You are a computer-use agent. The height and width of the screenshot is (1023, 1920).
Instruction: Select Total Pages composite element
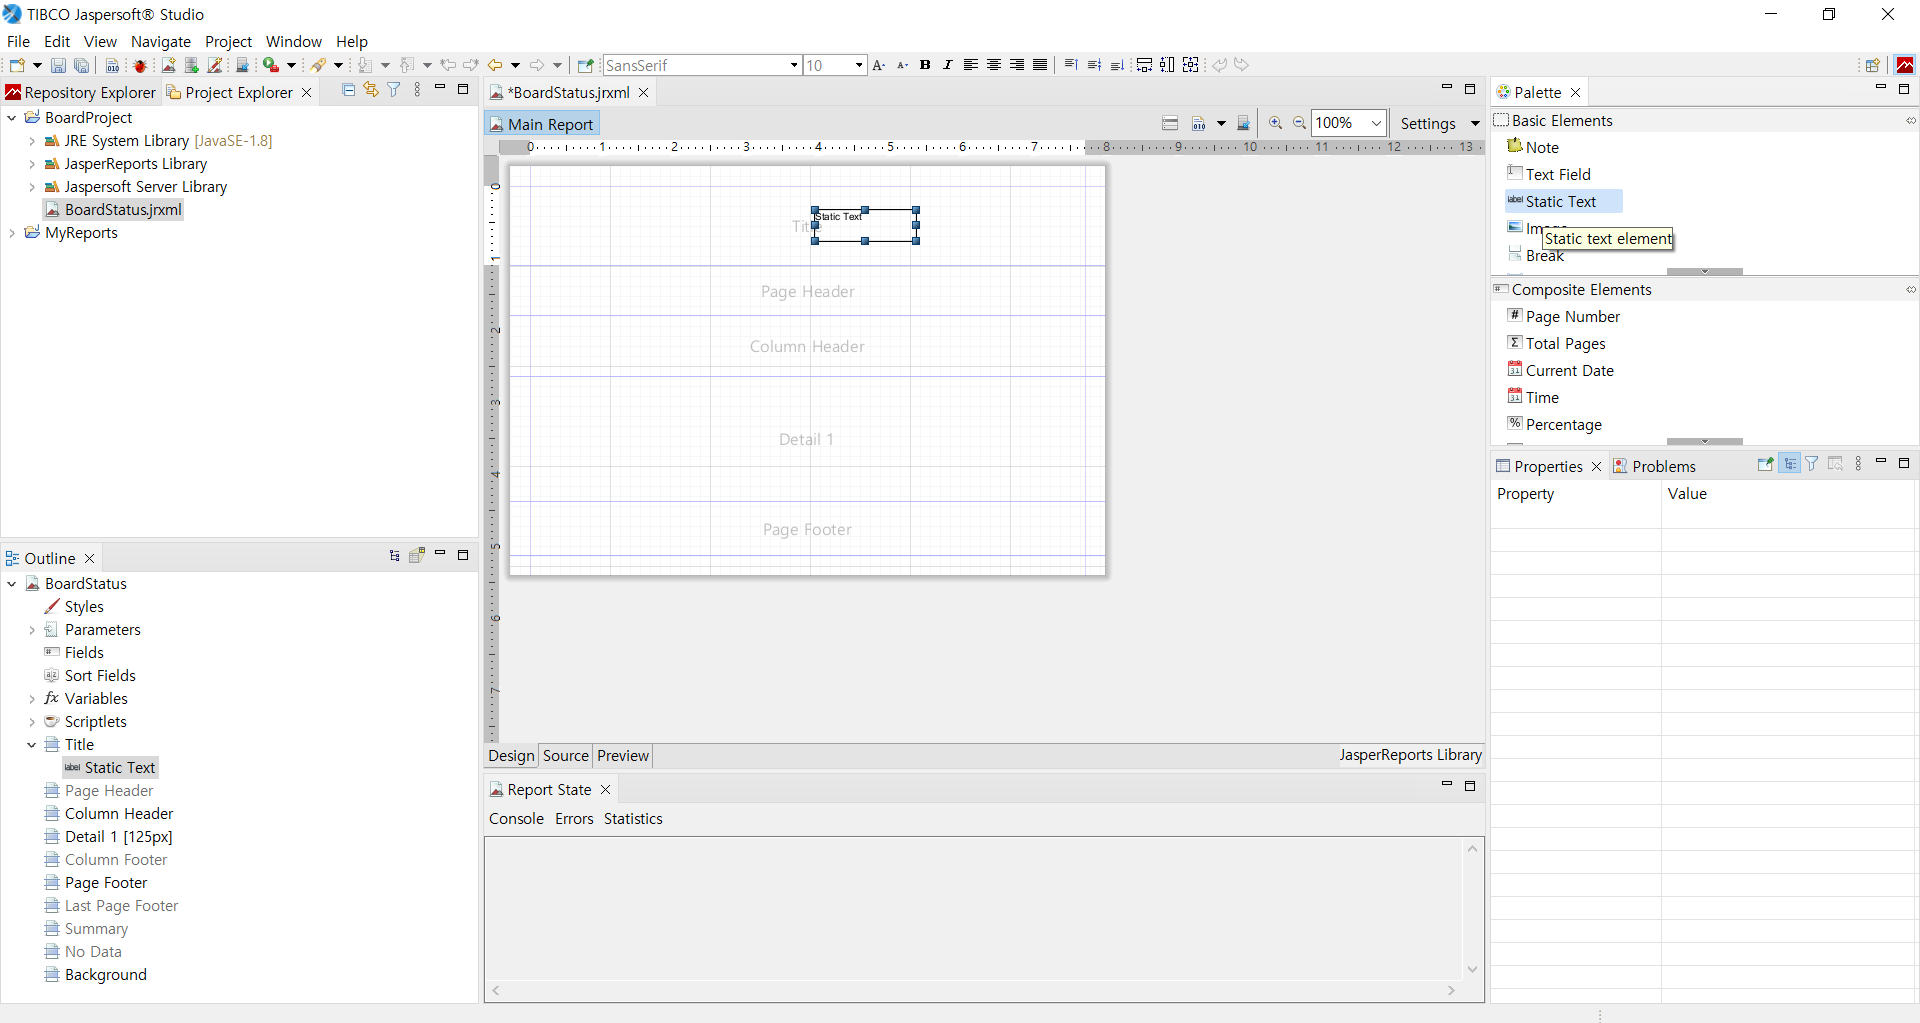[1556, 343]
